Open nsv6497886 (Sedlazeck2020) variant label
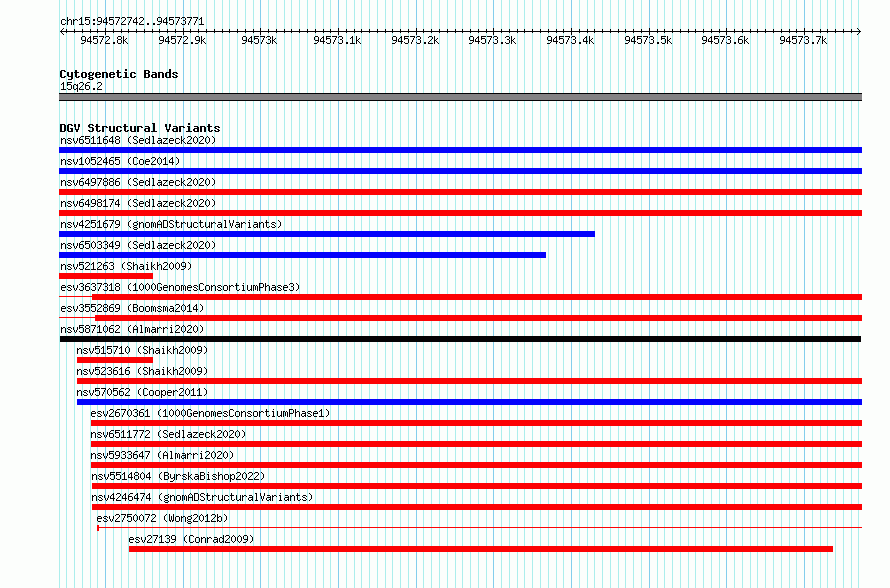Image resolution: width=890 pixels, height=588 pixels. click(138, 182)
